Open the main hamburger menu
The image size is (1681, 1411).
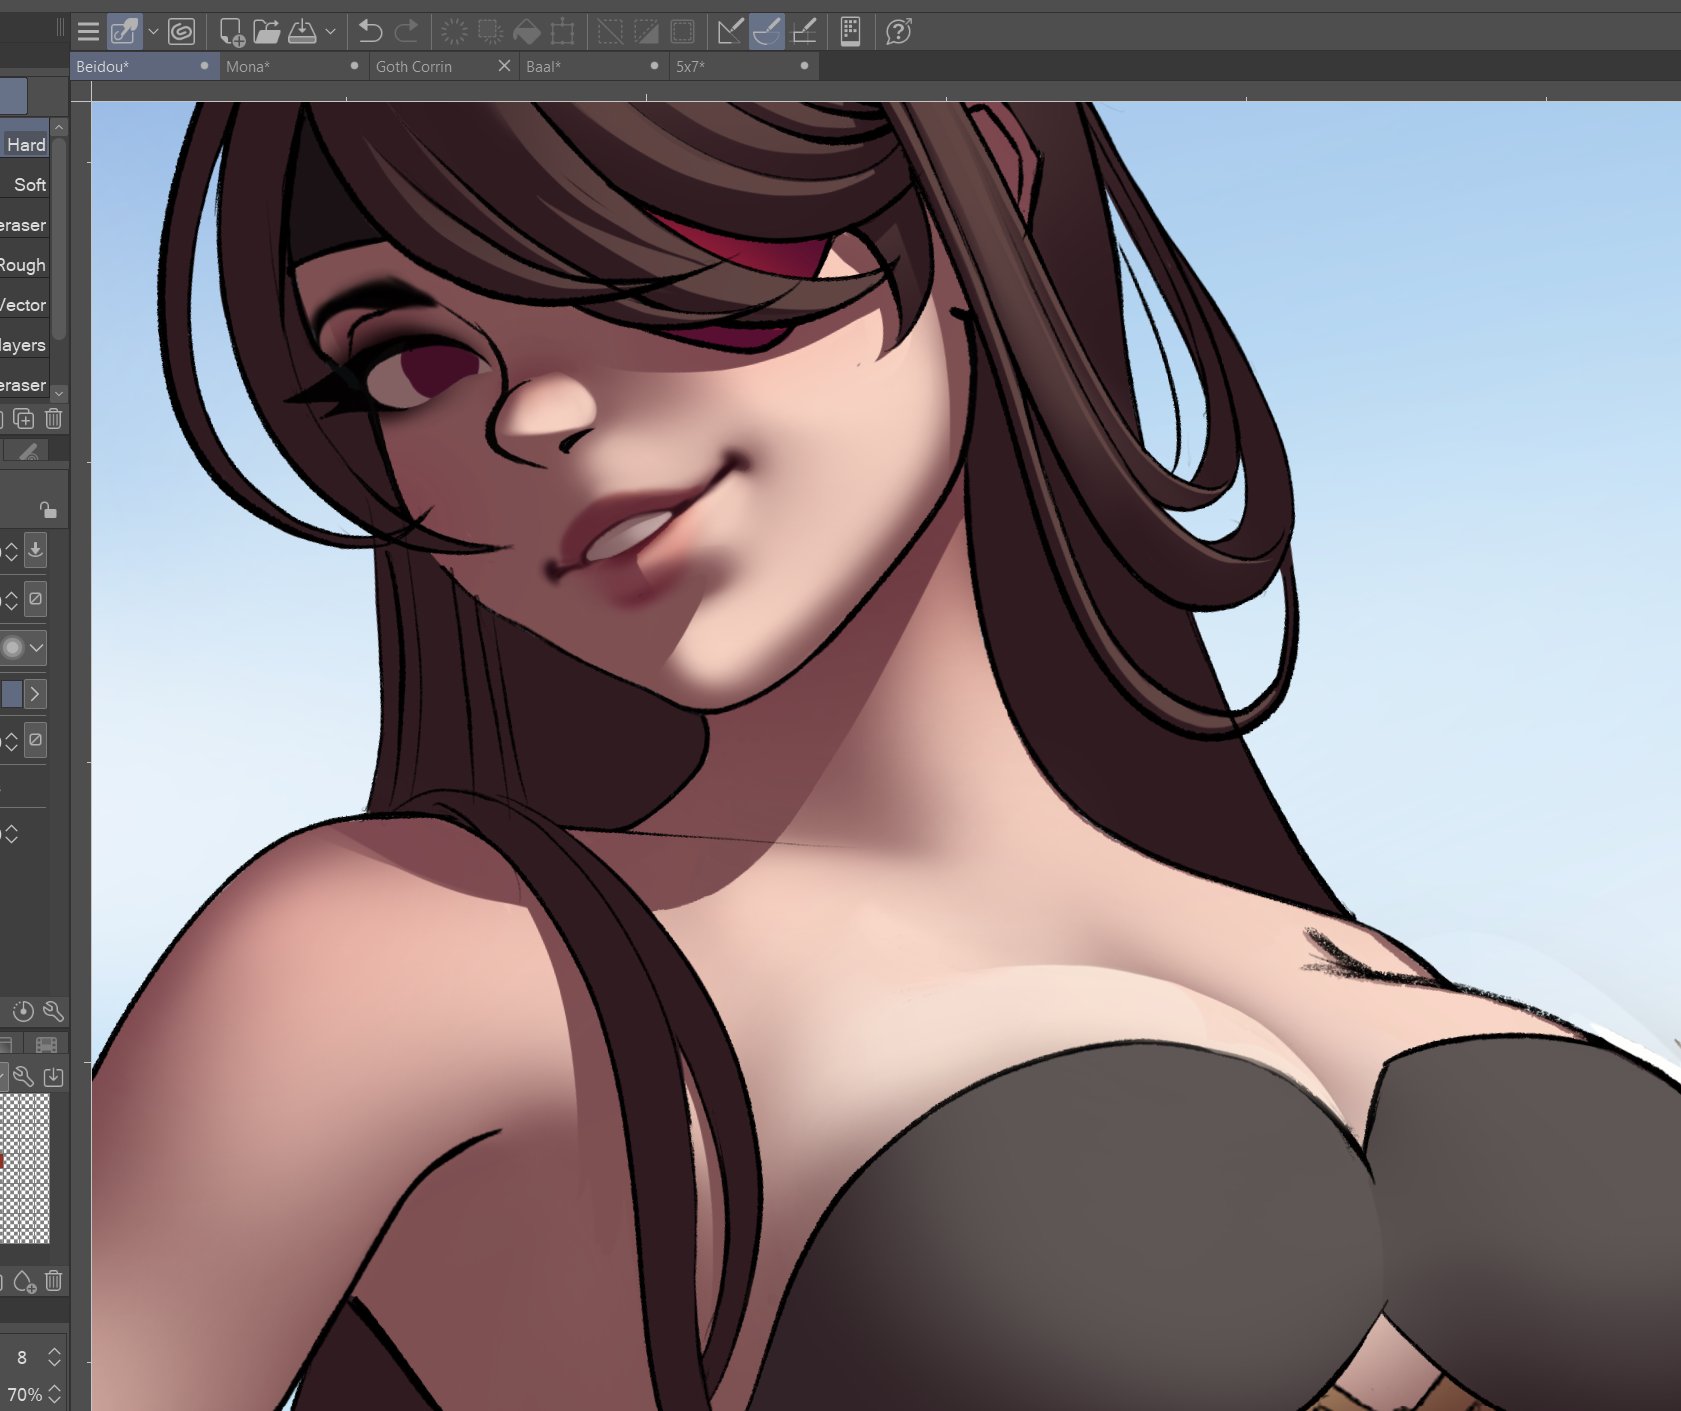[89, 31]
